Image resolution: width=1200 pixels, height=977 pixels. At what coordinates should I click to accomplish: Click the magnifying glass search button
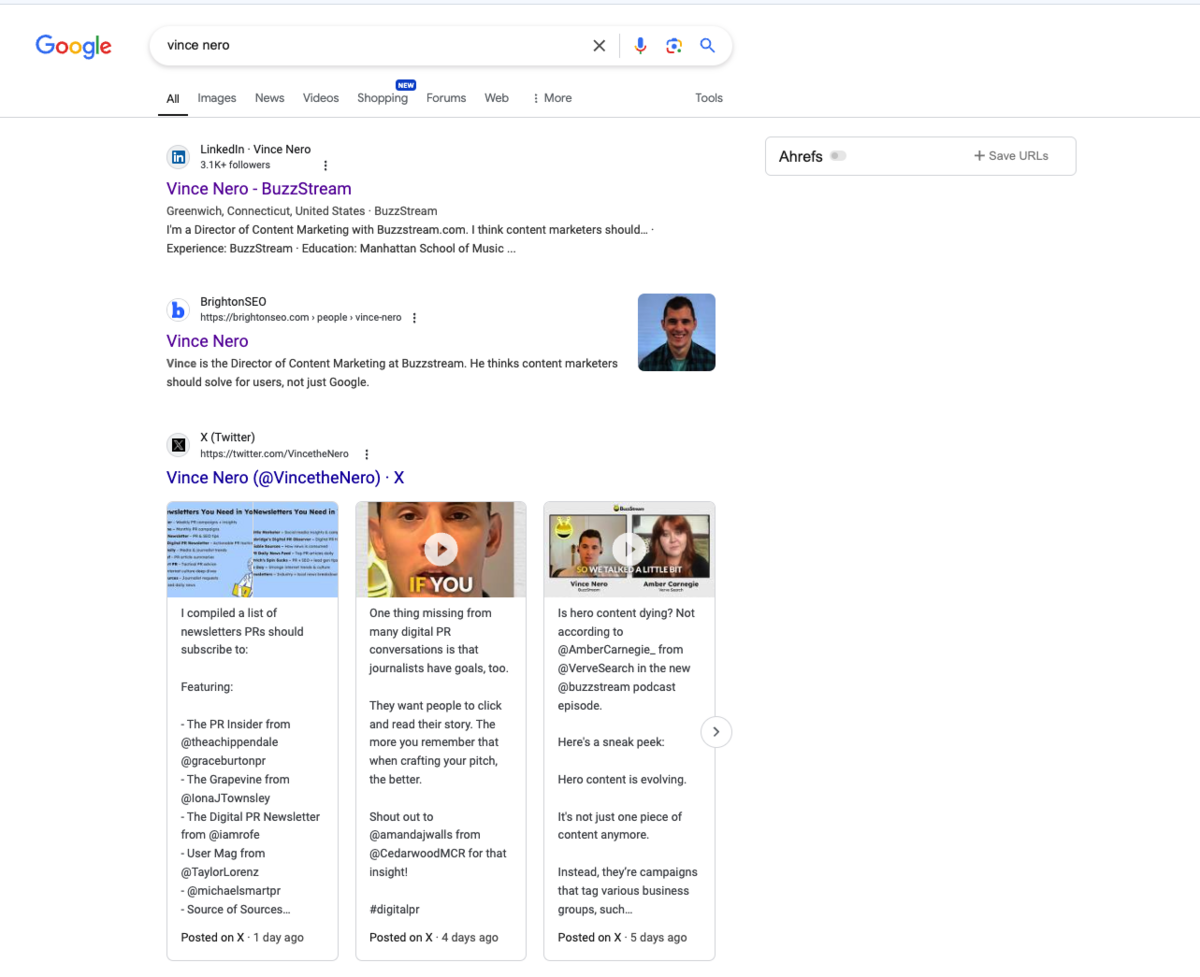708,46
